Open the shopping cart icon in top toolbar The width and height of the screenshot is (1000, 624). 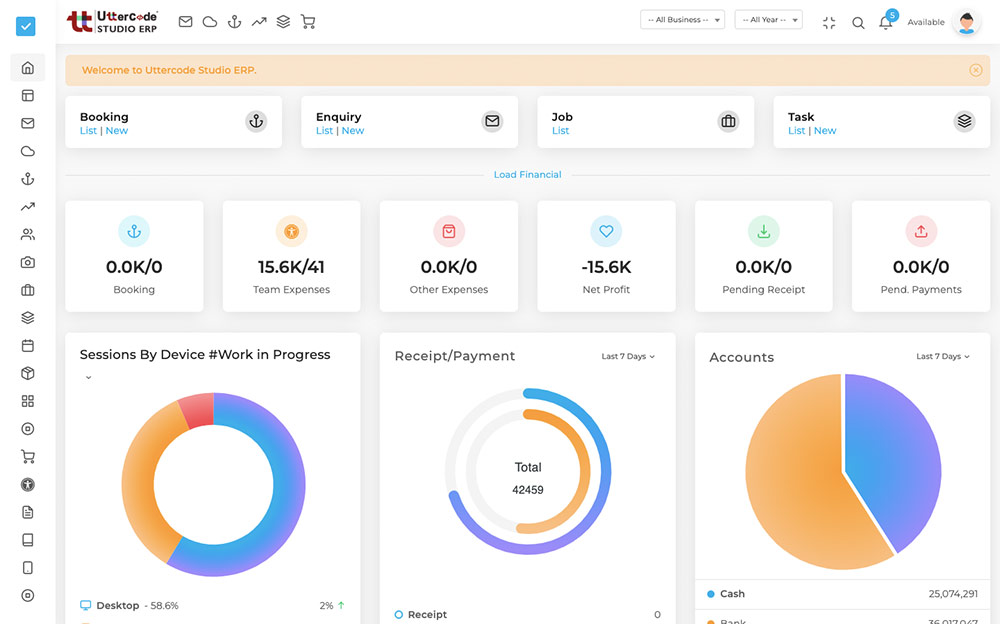pyautogui.click(x=308, y=21)
